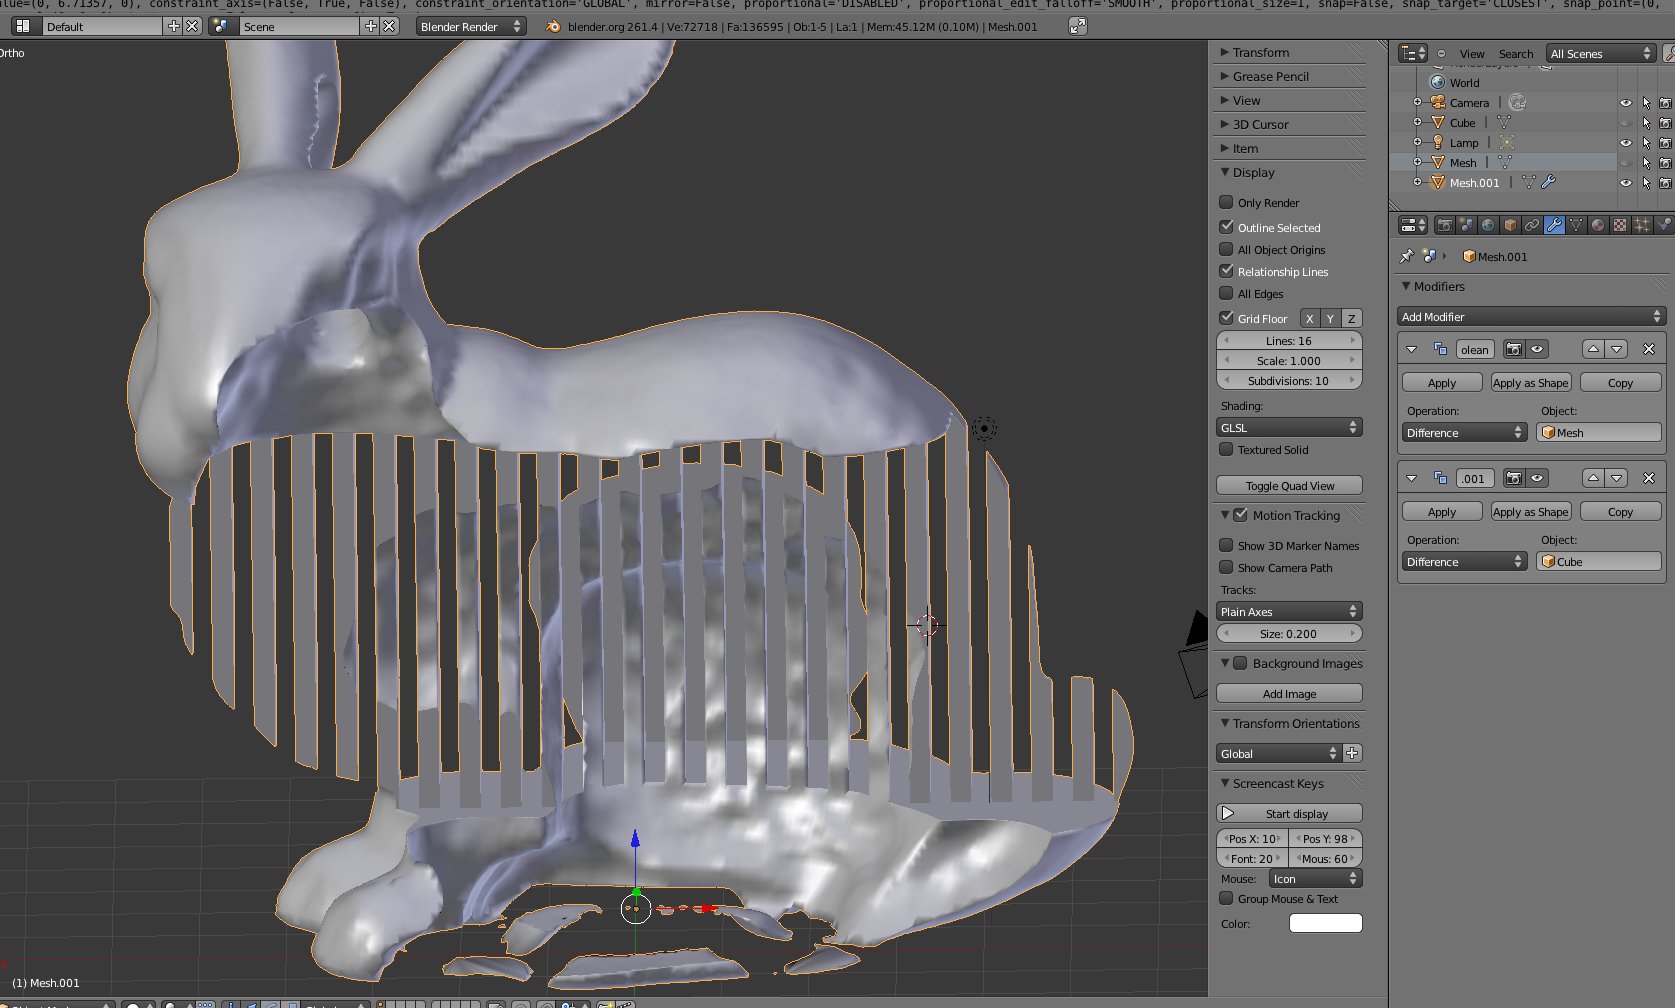Image resolution: width=1675 pixels, height=1008 pixels.
Task: Hide the Lamp object with eye icon
Action: [1625, 143]
